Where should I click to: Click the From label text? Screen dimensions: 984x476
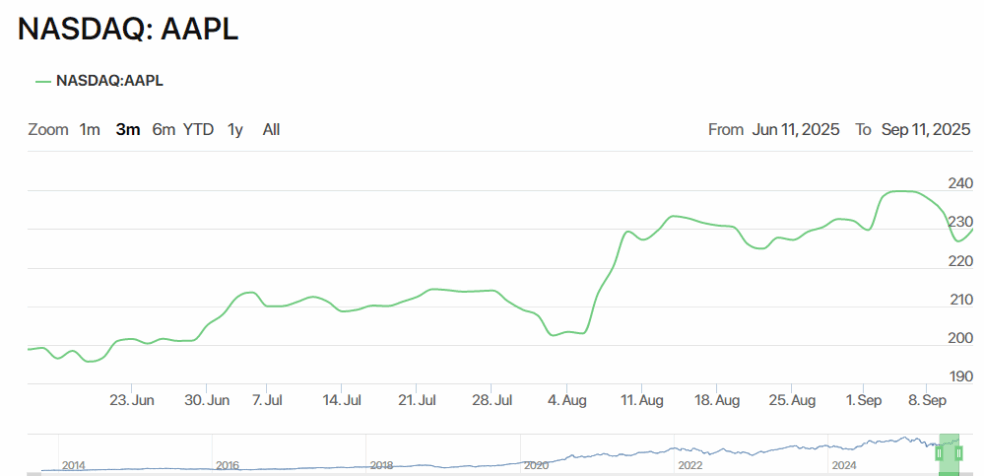(726, 130)
